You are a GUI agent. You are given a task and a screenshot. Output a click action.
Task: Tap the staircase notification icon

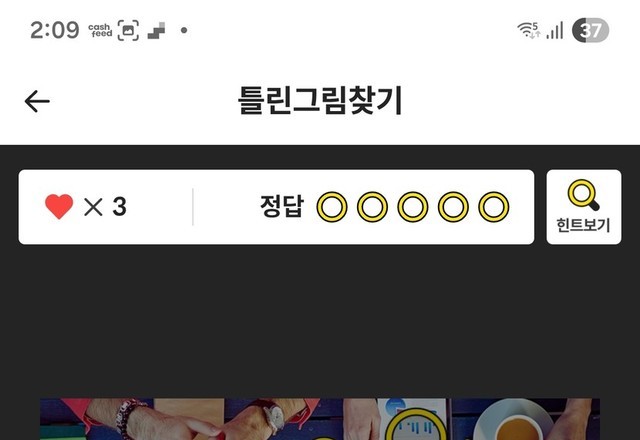(x=156, y=31)
